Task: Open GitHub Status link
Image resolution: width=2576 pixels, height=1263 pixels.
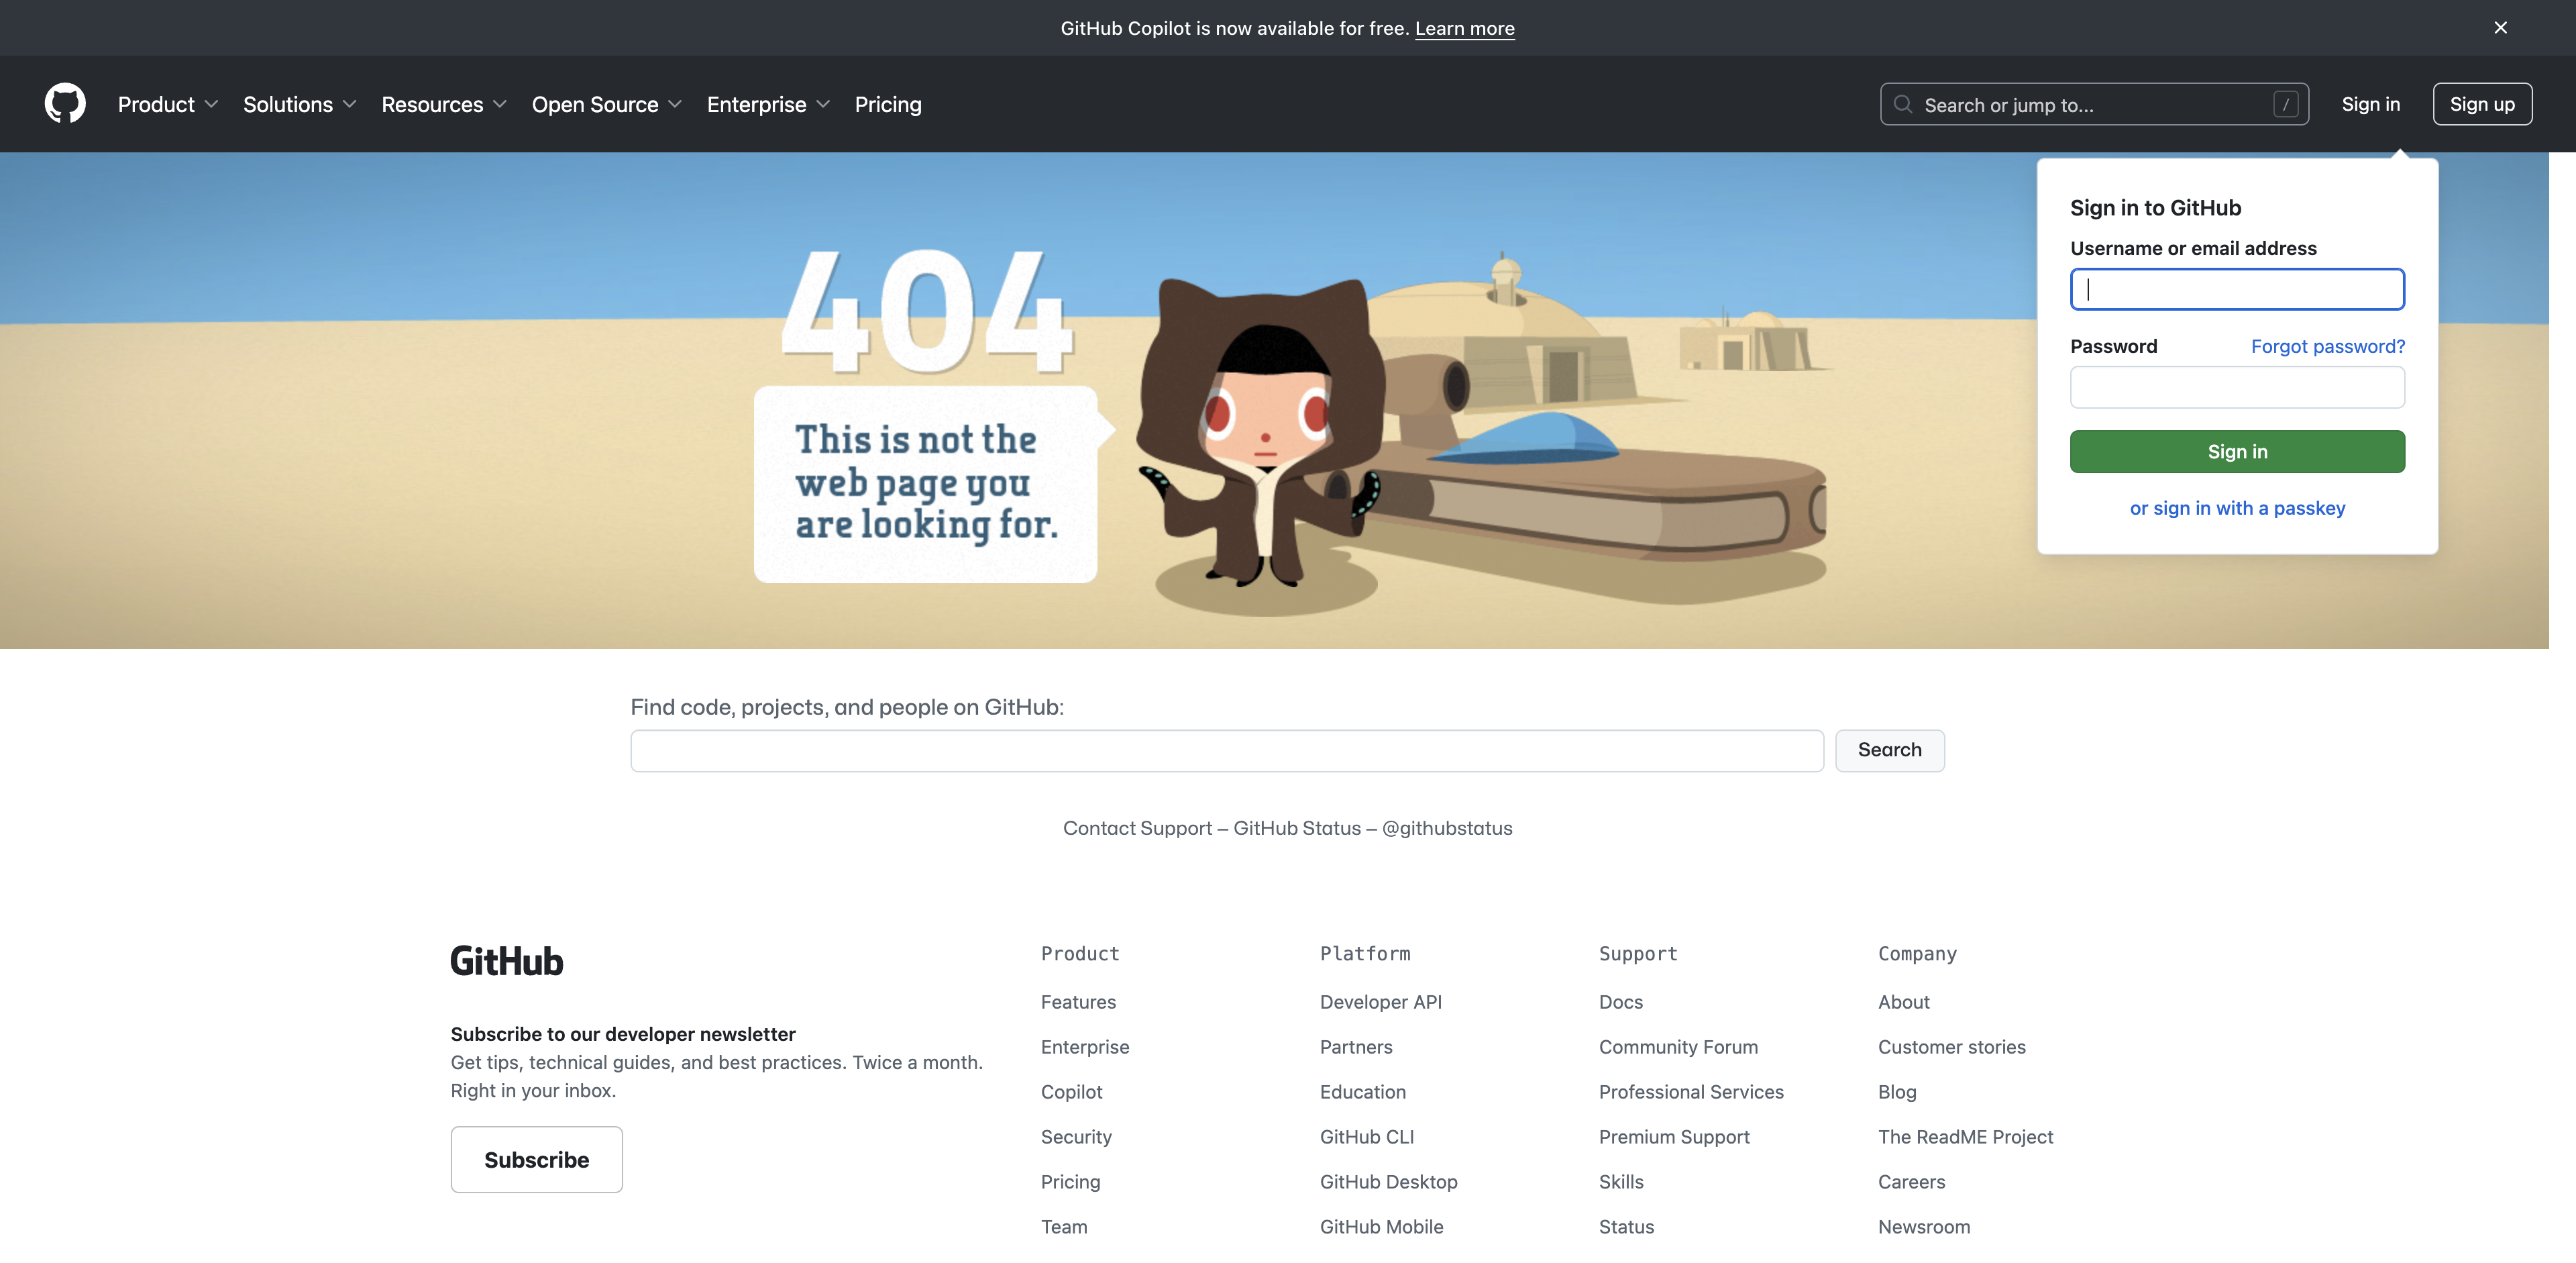Action: (1296, 828)
